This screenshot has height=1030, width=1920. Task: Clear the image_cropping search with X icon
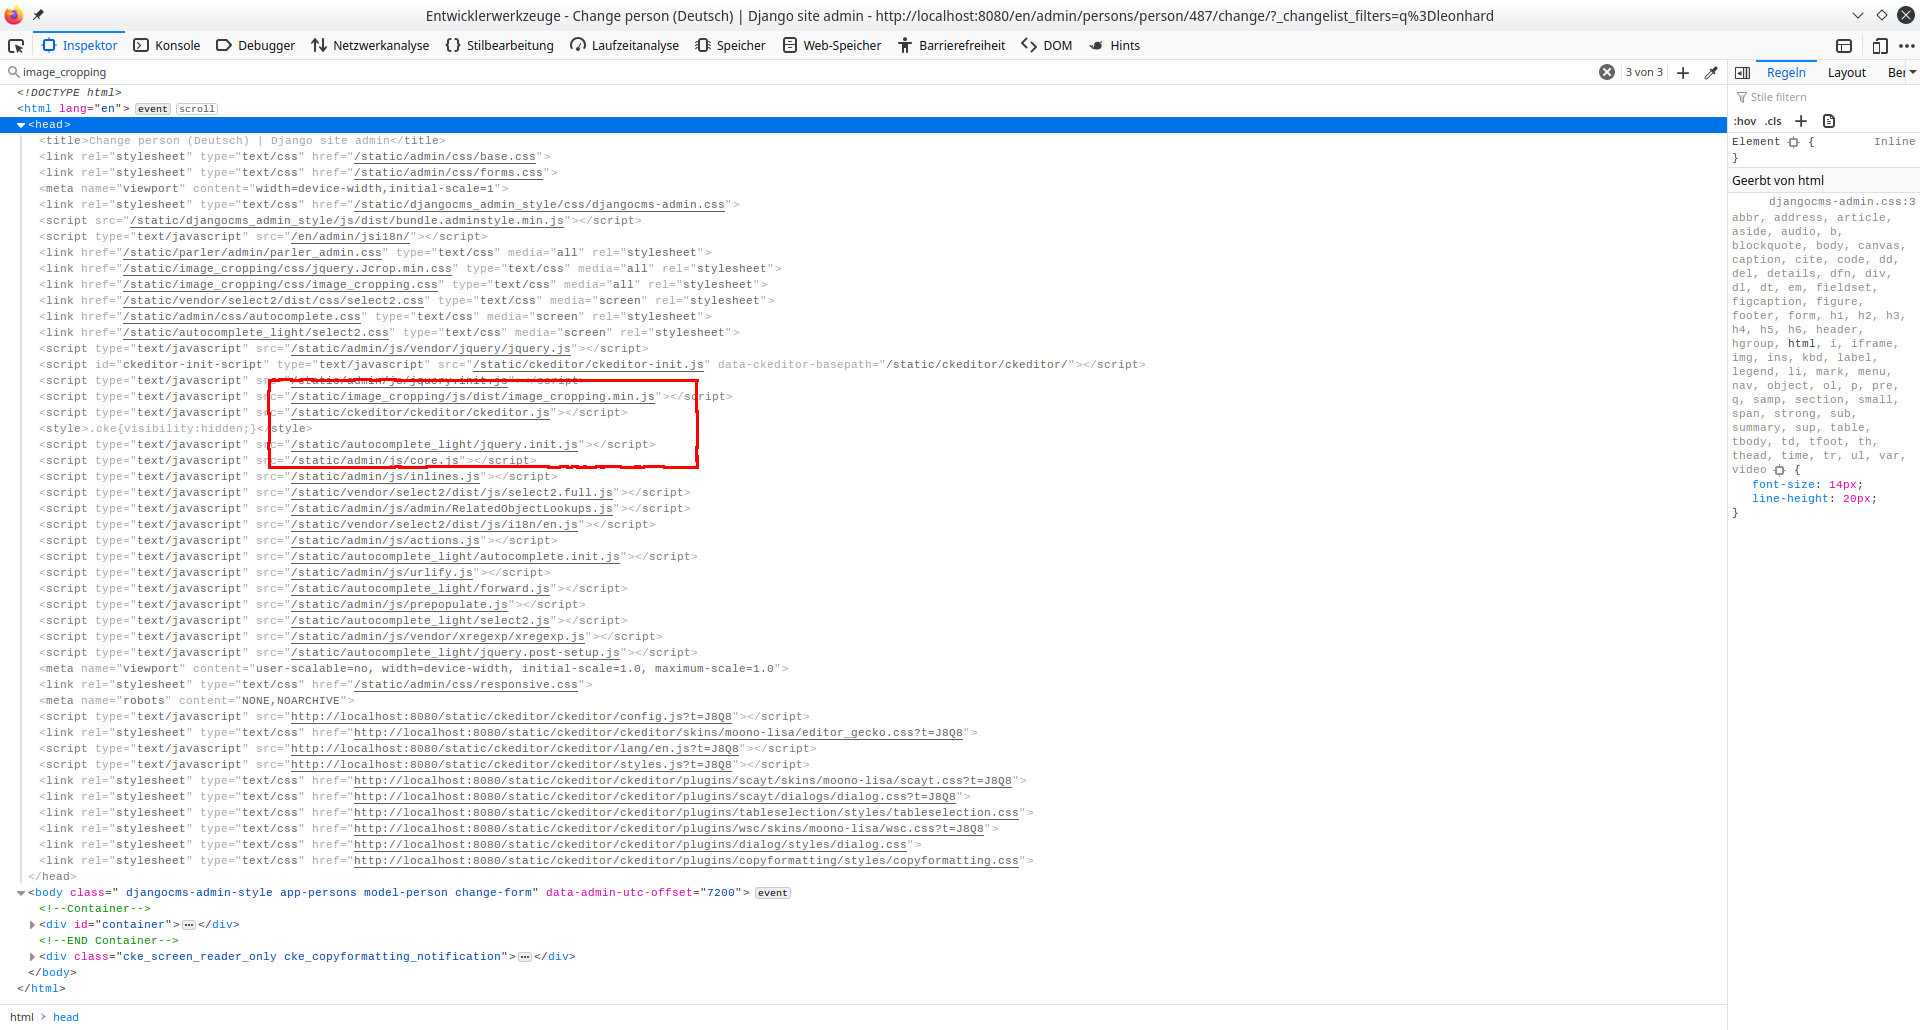coord(1607,71)
